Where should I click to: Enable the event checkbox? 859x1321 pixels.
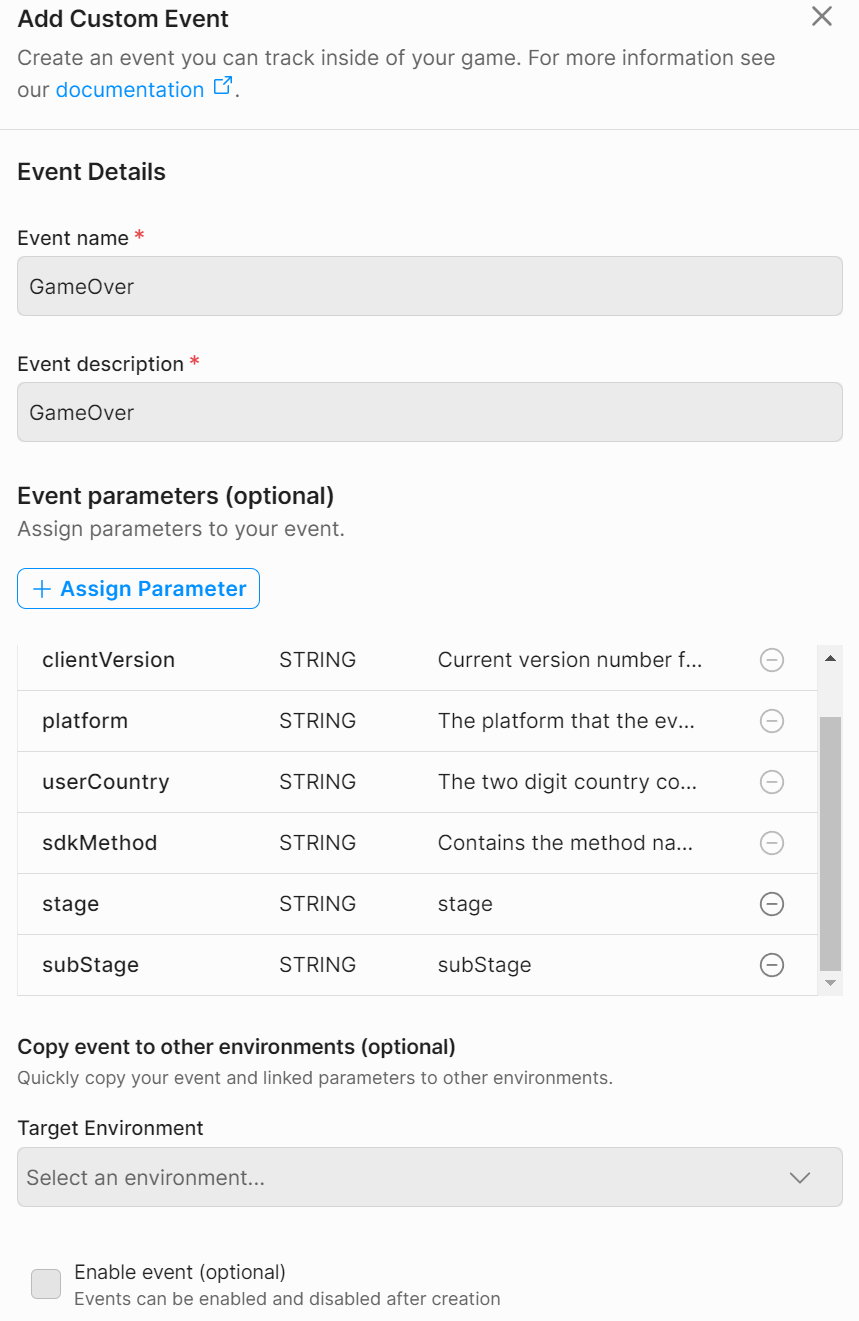pyautogui.click(x=46, y=1284)
